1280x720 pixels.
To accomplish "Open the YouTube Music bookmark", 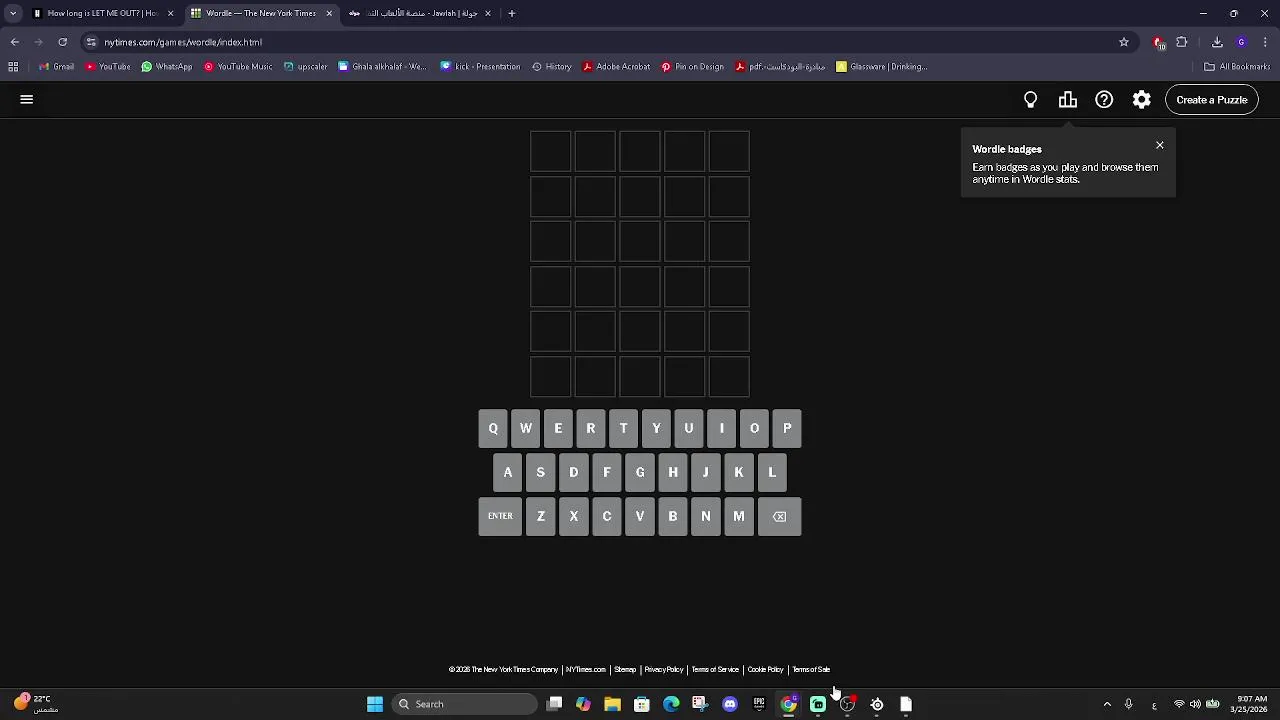I will coord(238,67).
